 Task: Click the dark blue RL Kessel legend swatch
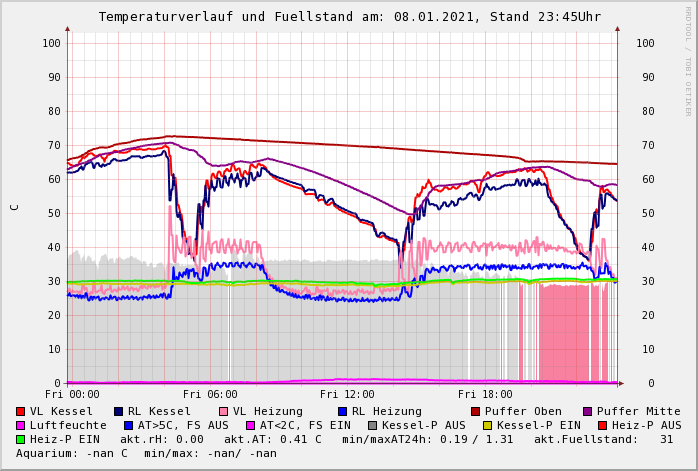pyautogui.click(x=119, y=411)
